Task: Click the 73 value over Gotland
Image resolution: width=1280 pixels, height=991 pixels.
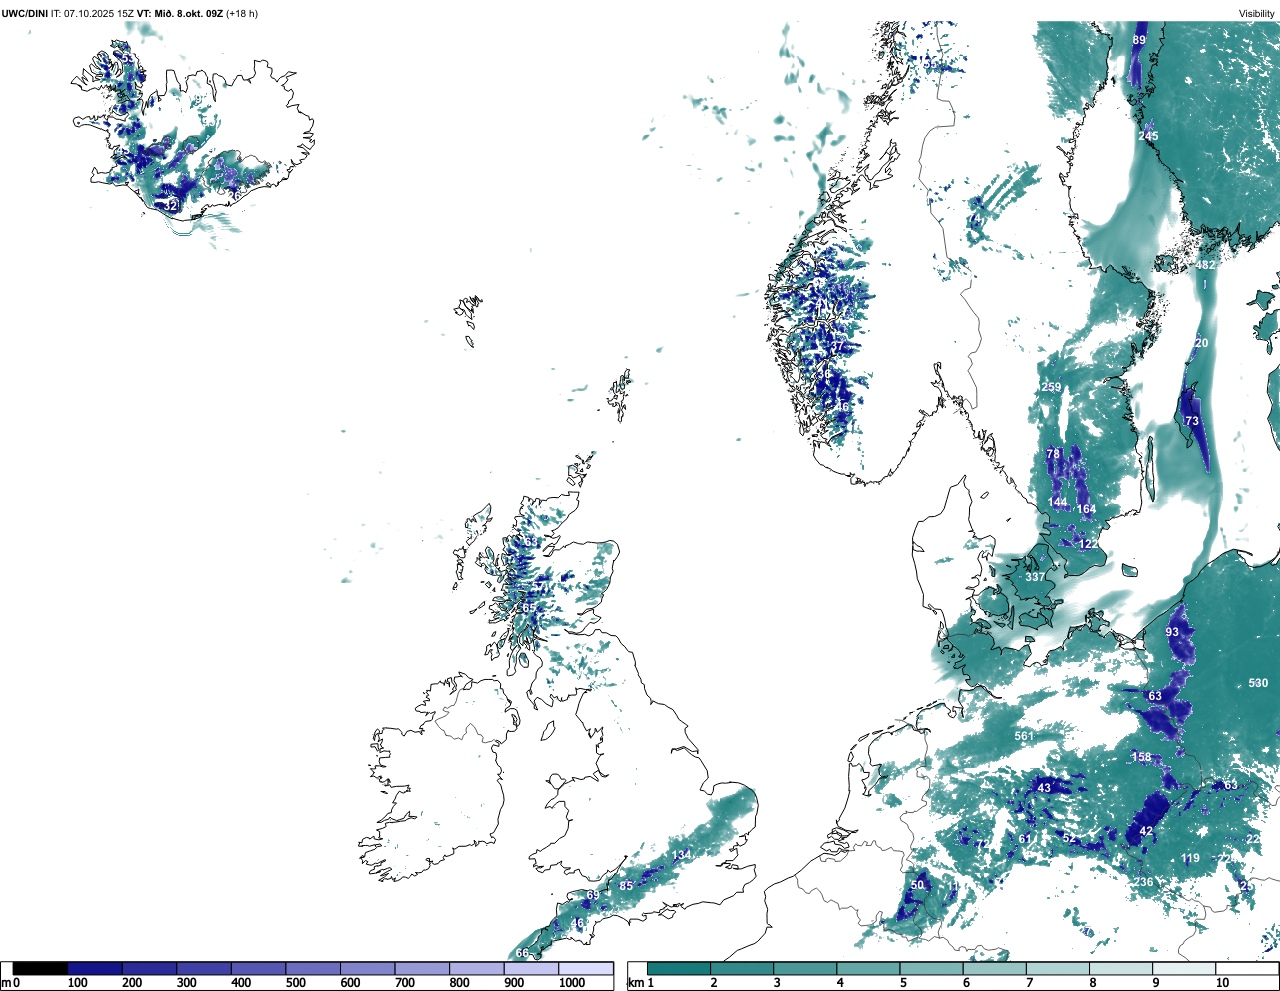Action: click(1191, 421)
